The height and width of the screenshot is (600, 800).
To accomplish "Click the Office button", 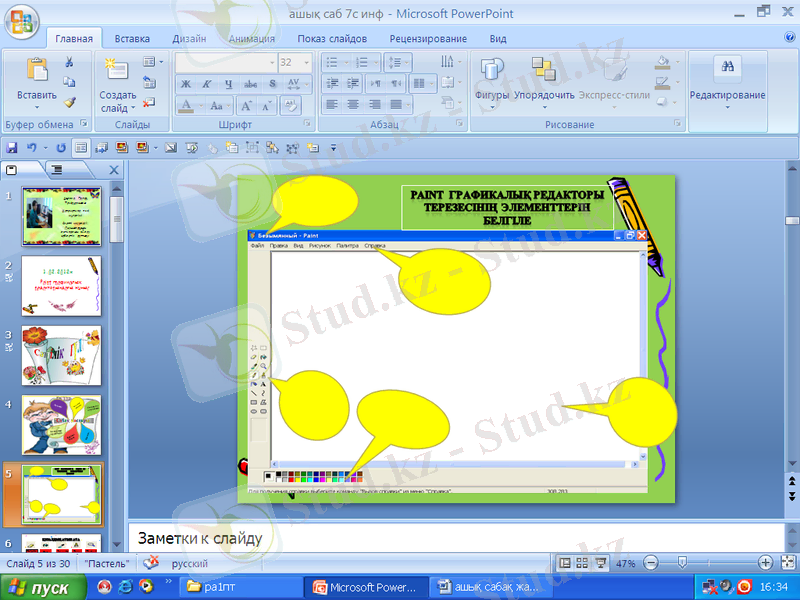I will click(x=22, y=19).
